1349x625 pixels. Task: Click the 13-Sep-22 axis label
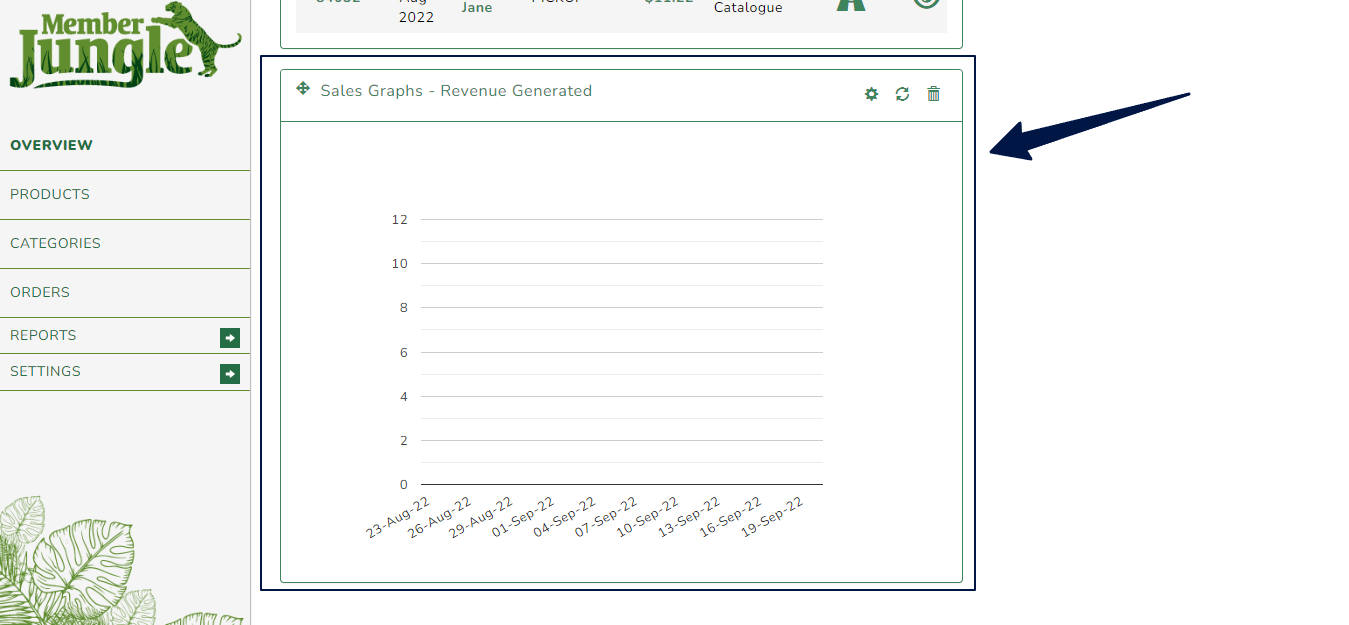click(x=690, y=517)
